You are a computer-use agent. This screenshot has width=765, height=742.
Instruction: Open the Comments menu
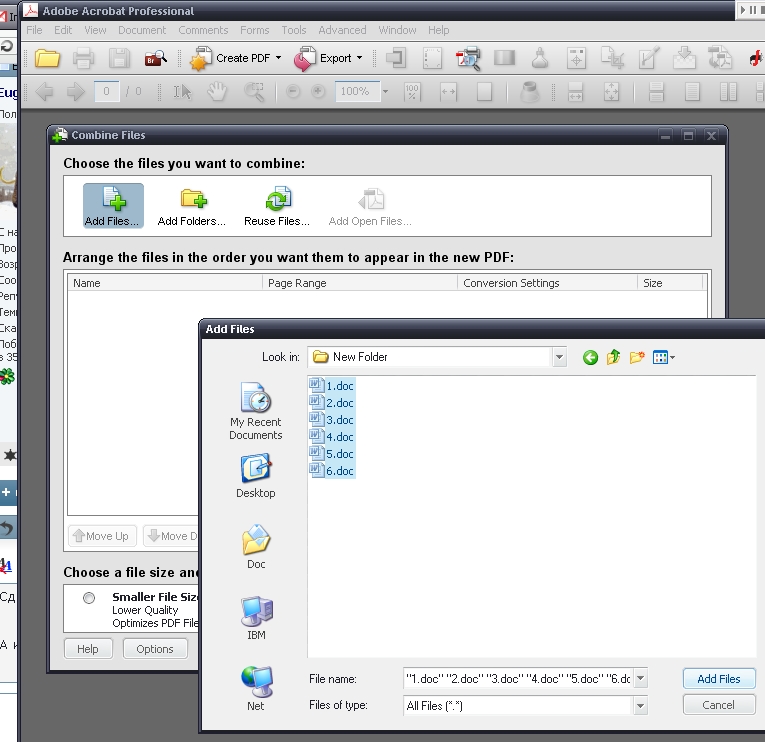[203, 30]
